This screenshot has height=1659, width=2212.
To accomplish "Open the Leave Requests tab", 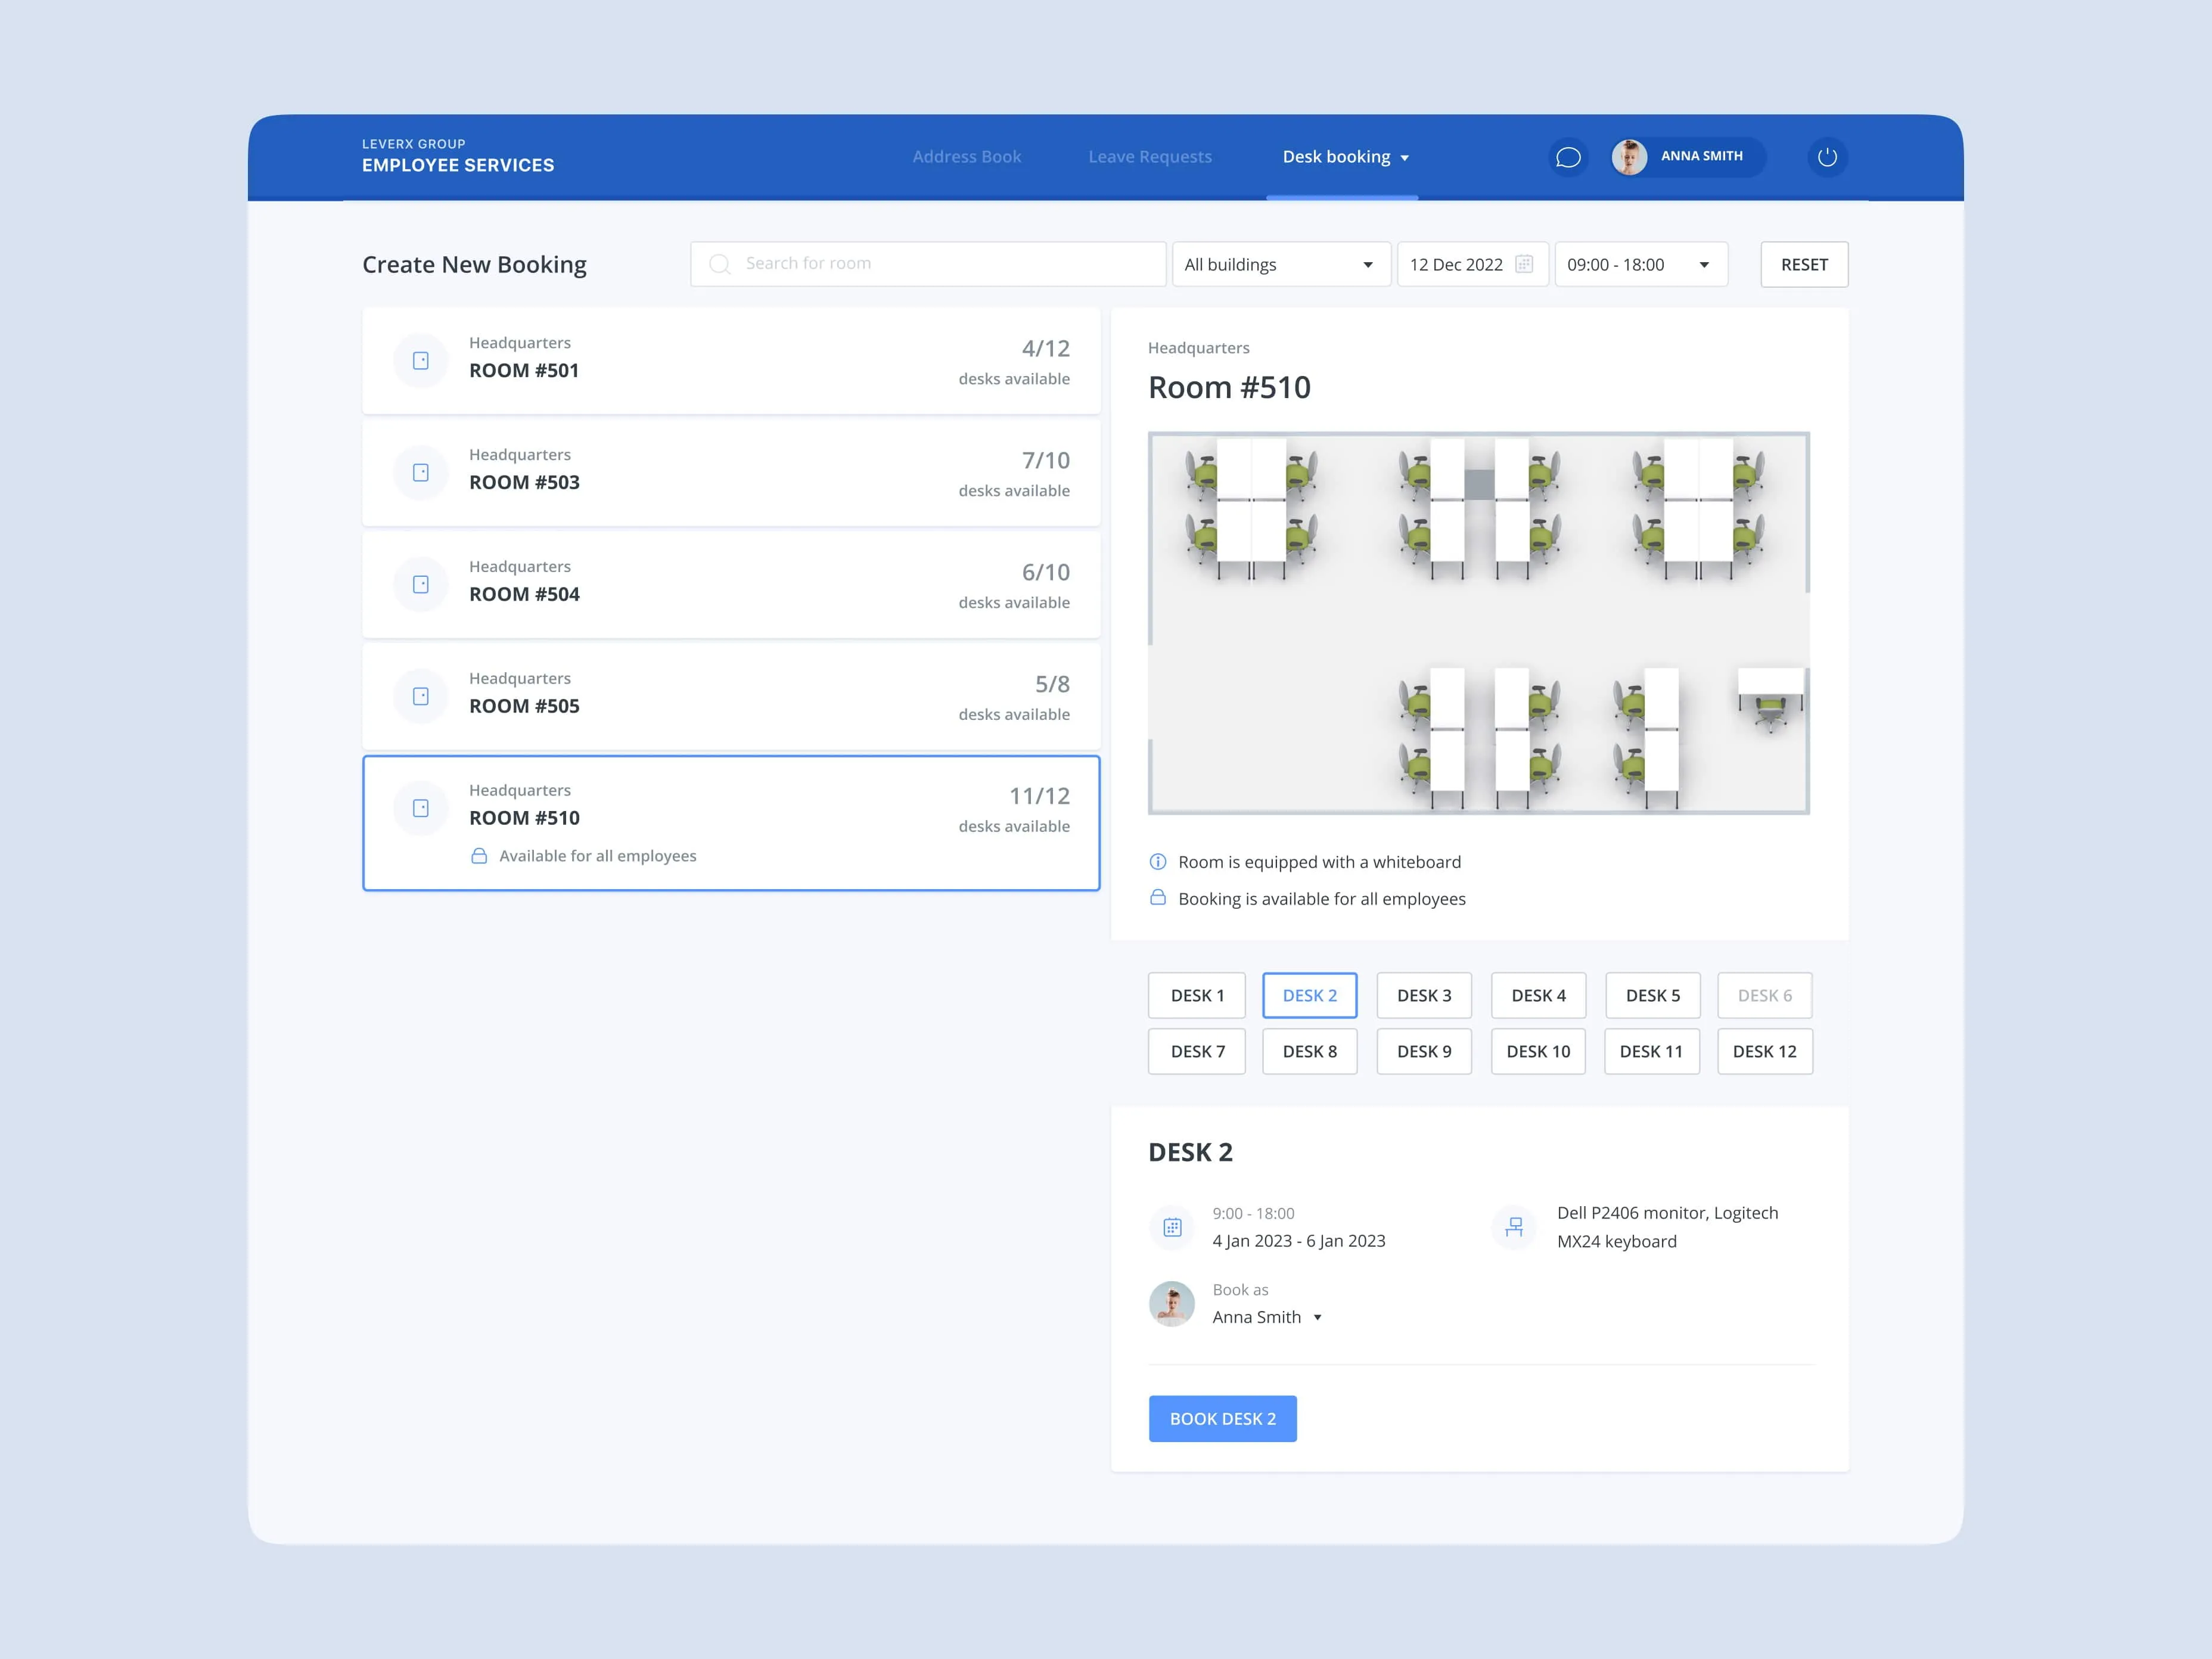I will [x=1150, y=157].
